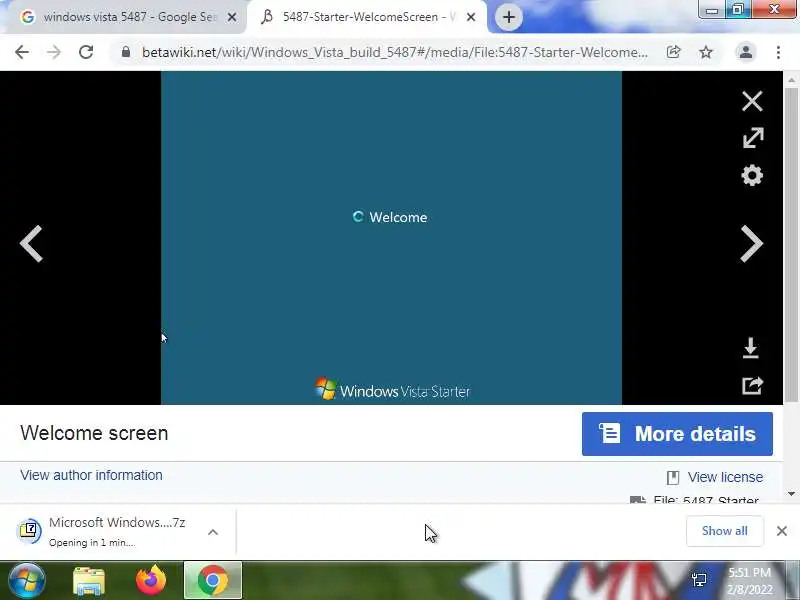Close the downloads bar
Image resolution: width=800 pixels, height=600 pixels.
coord(782,531)
